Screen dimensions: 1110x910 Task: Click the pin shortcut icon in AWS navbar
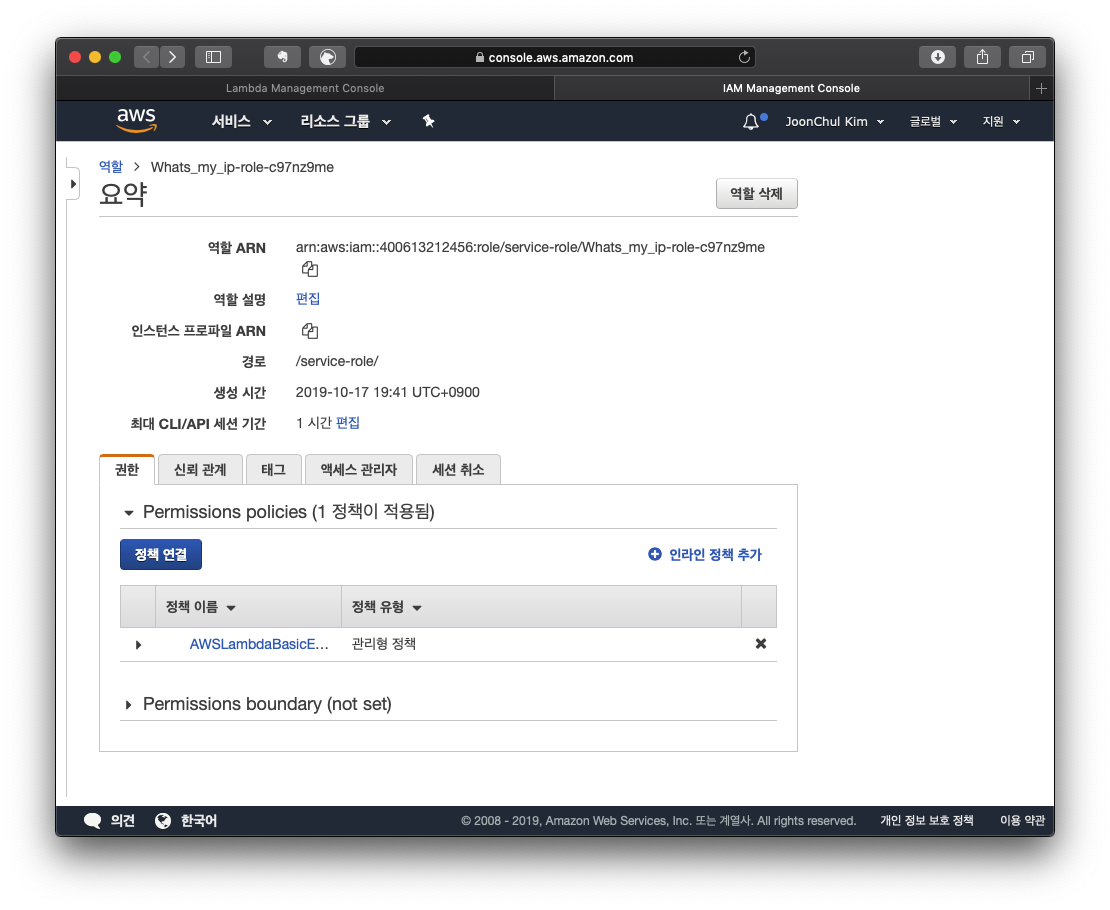[428, 121]
